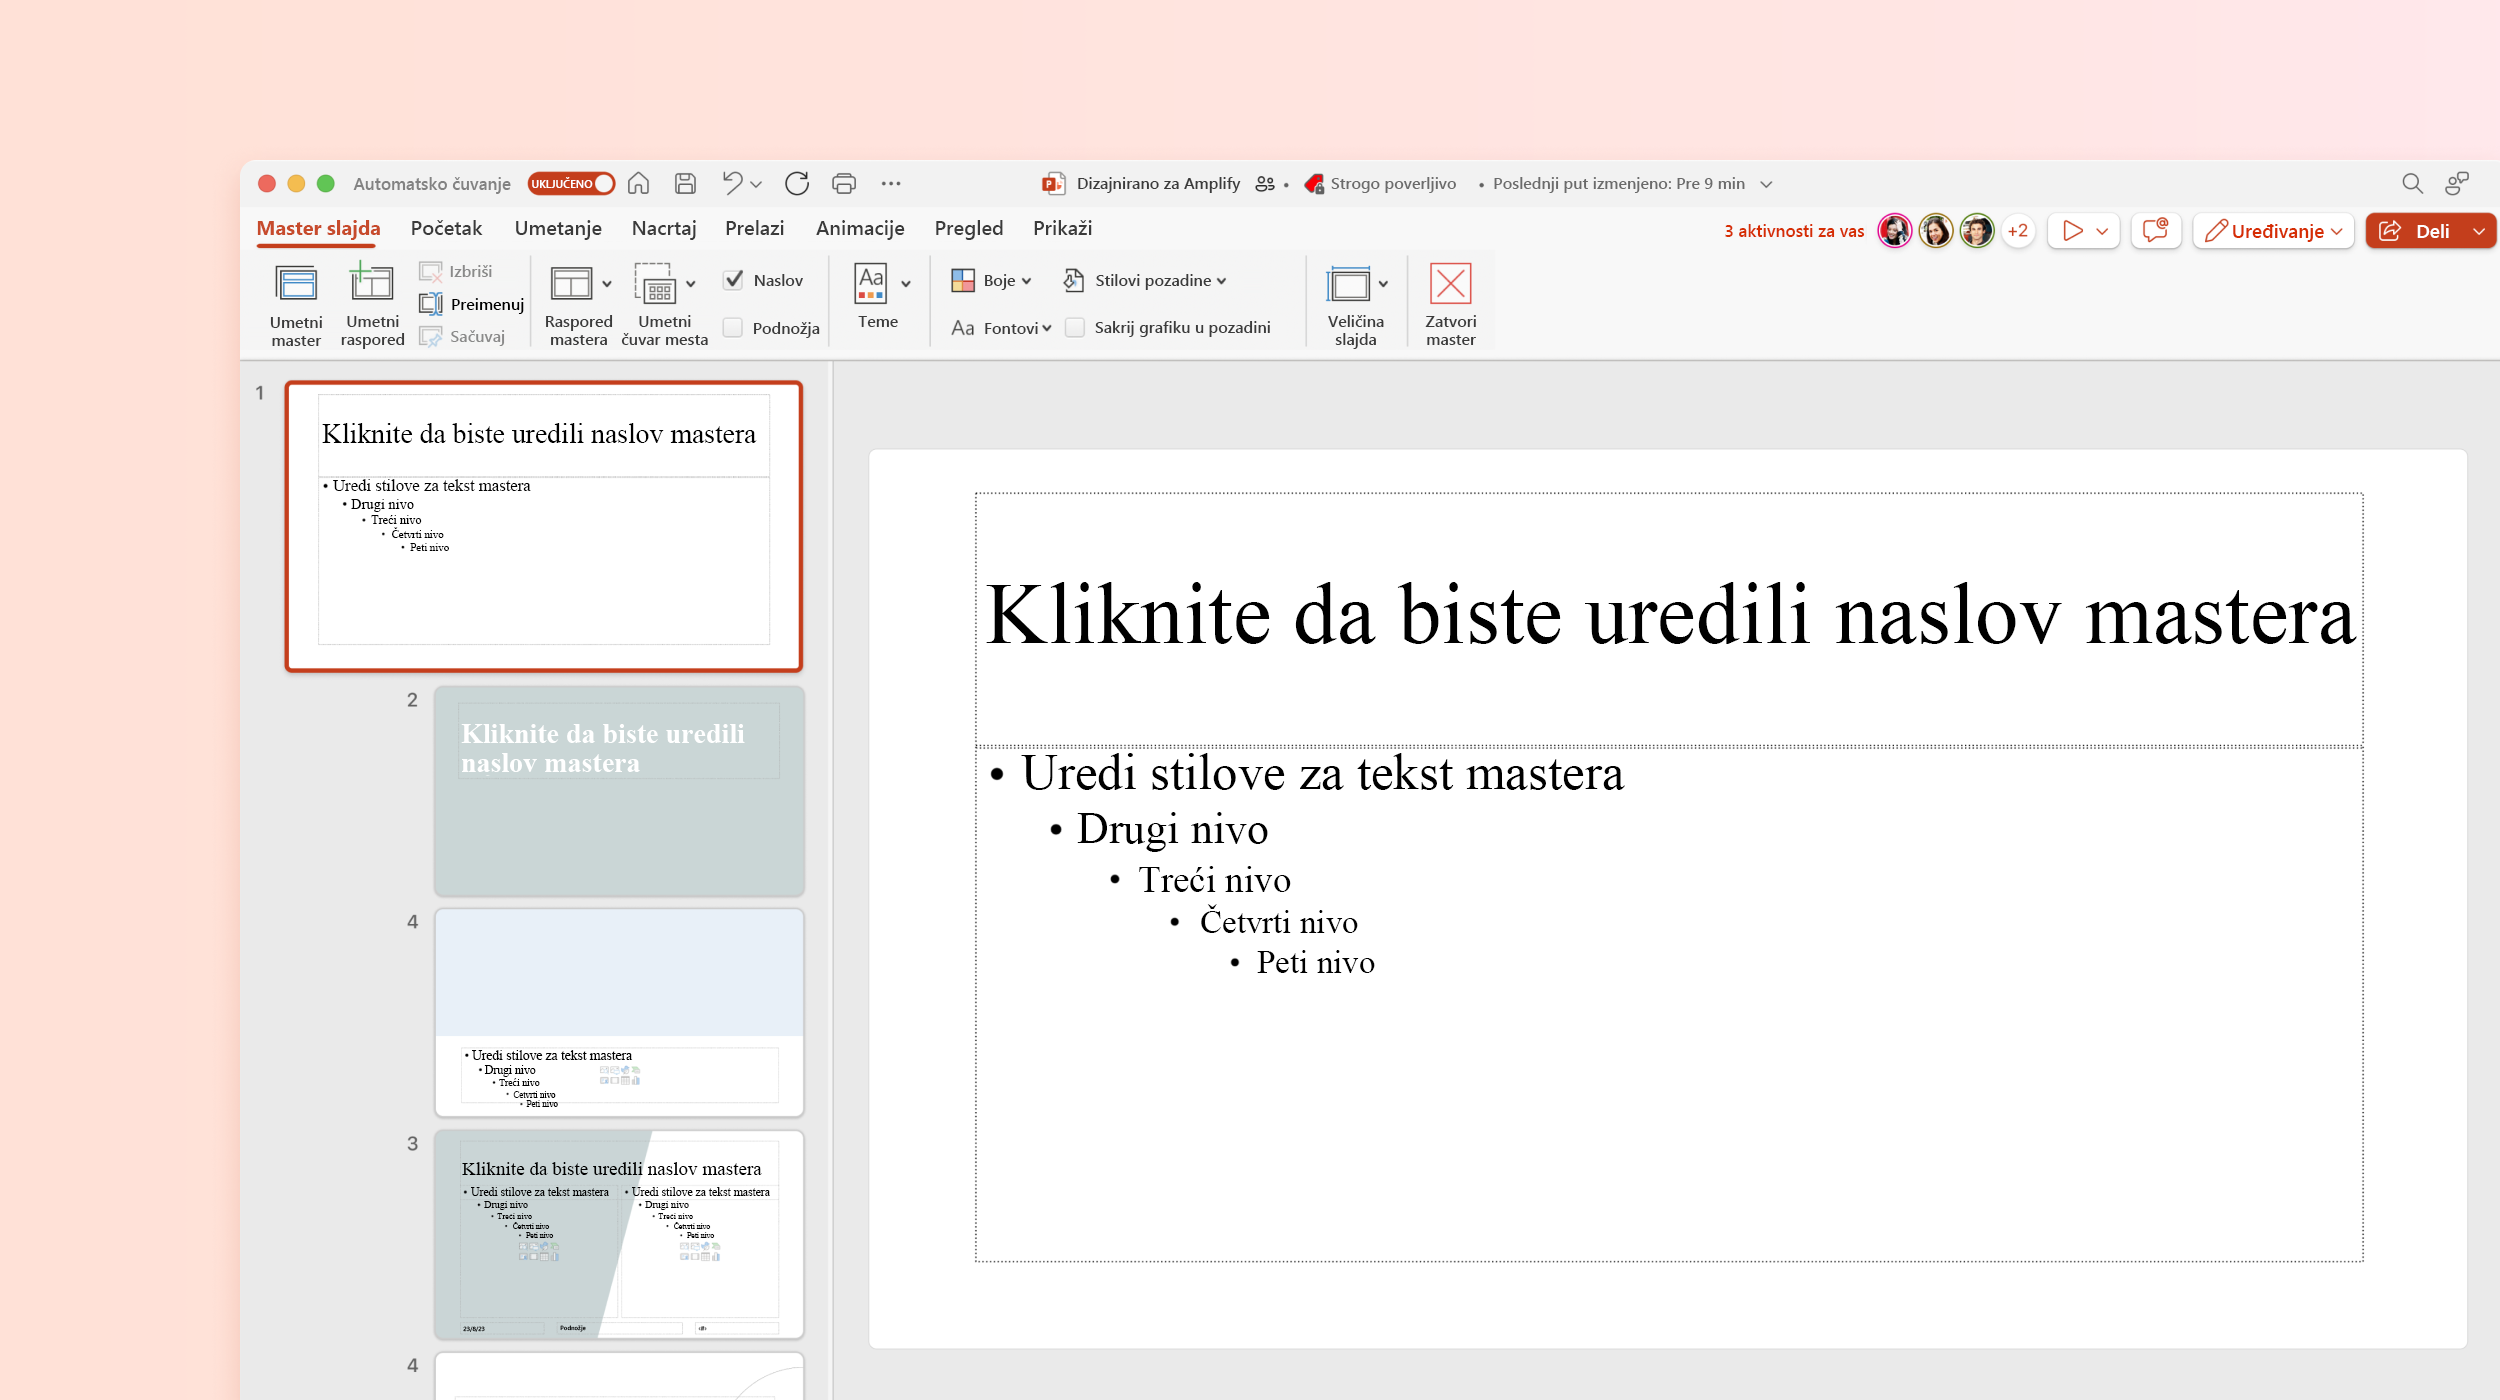Click 3 aktivnosti za vas link
Image resolution: width=2500 pixels, height=1400 pixels.
1794,231
